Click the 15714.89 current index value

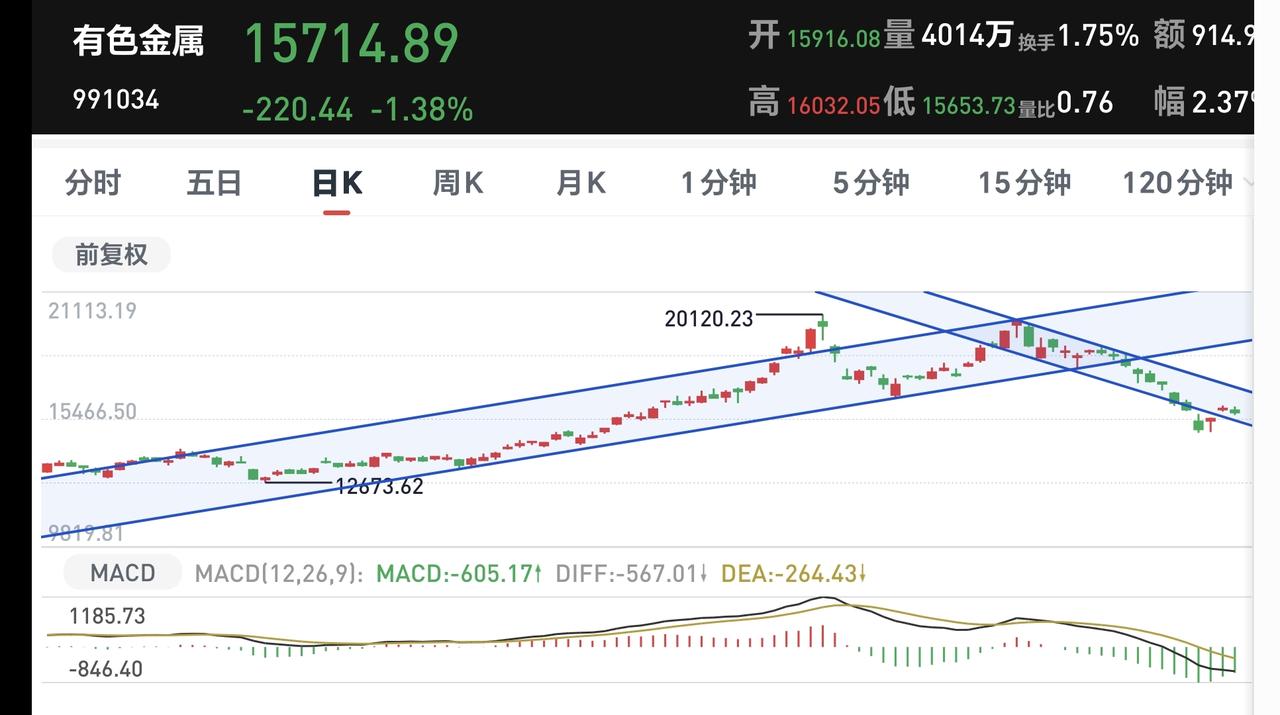(352, 43)
